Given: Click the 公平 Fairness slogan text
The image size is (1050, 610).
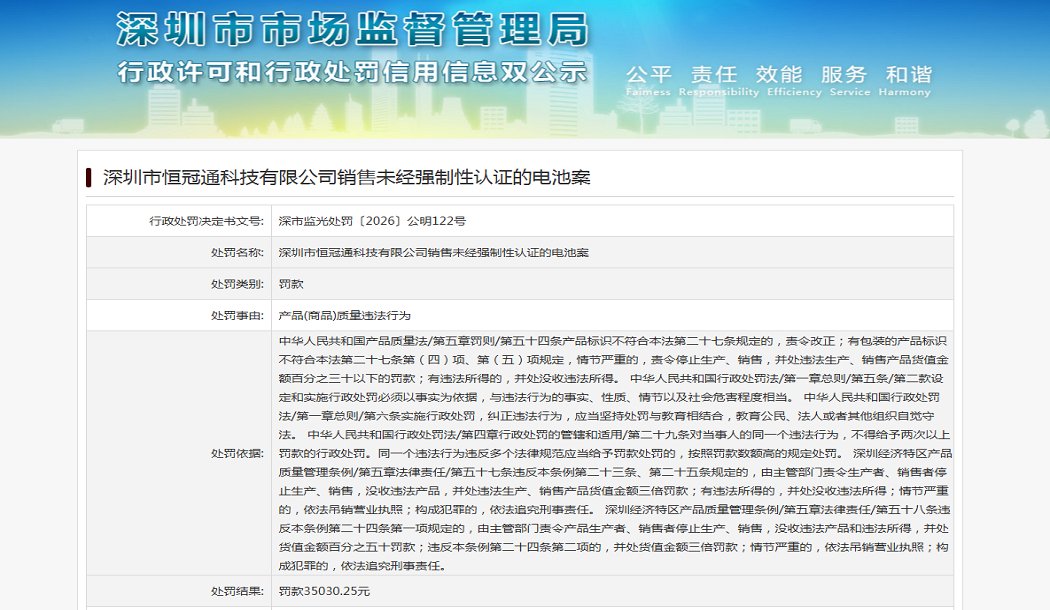Looking at the screenshot, I should (648, 80).
